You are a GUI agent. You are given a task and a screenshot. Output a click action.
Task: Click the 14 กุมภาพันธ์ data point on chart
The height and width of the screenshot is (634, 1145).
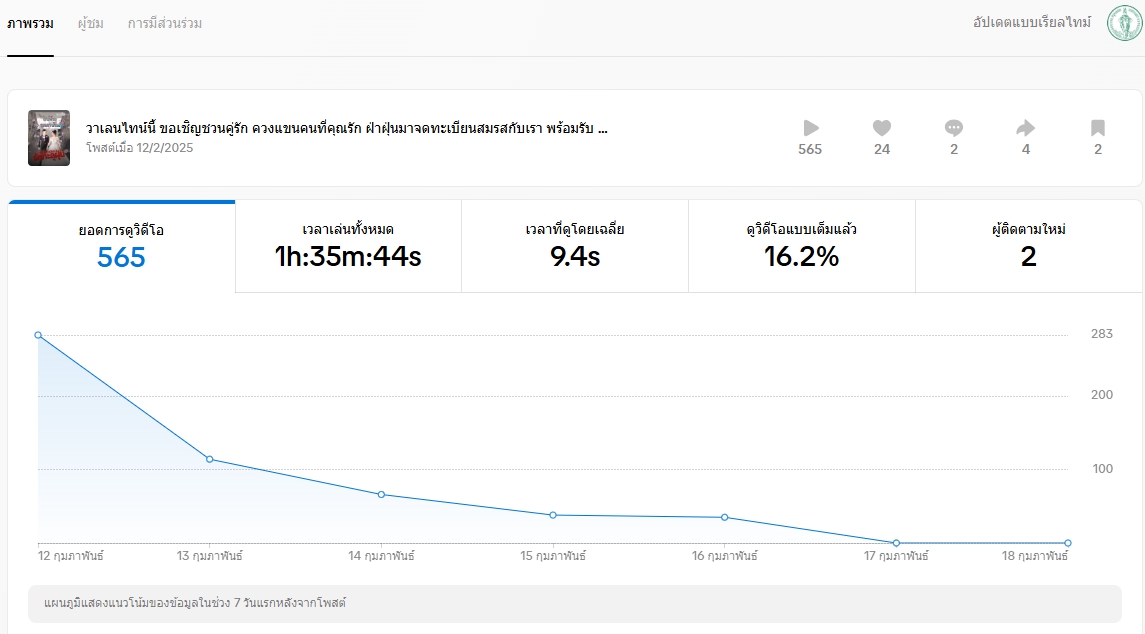(x=382, y=495)
